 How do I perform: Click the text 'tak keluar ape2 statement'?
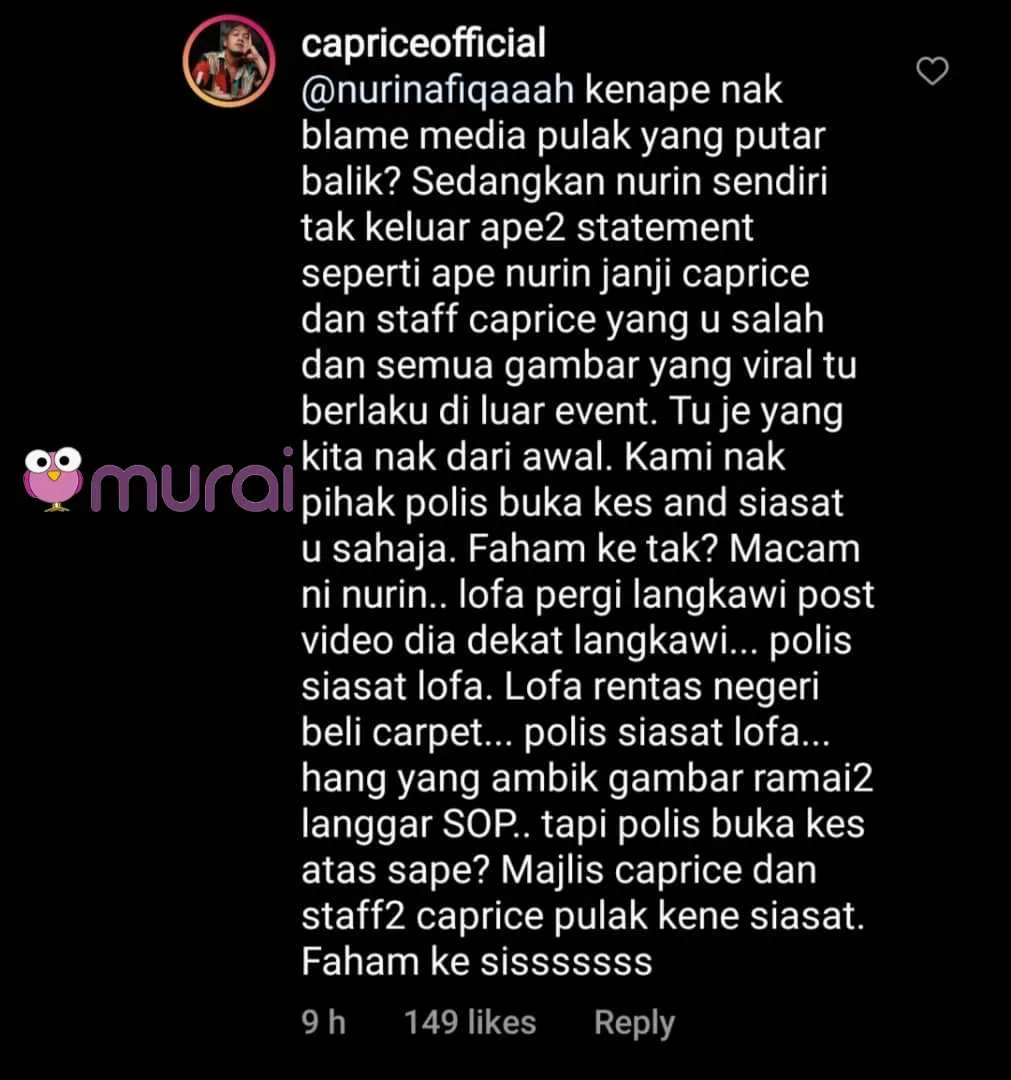tap(528, 228)
